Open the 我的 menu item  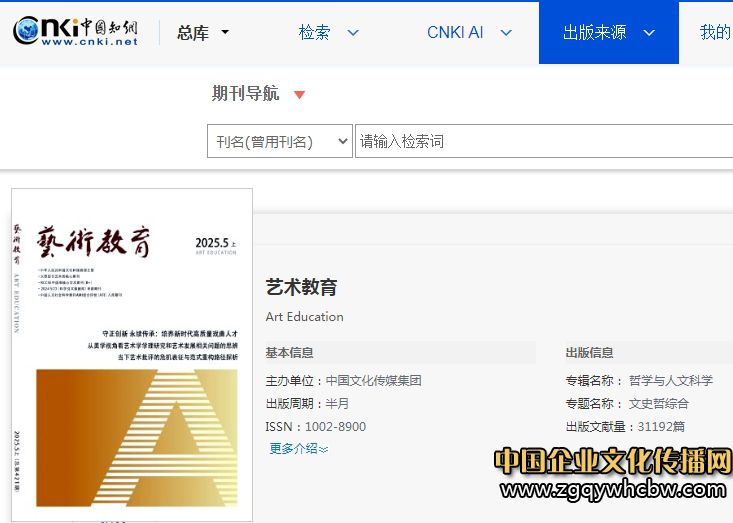[714, 33]
